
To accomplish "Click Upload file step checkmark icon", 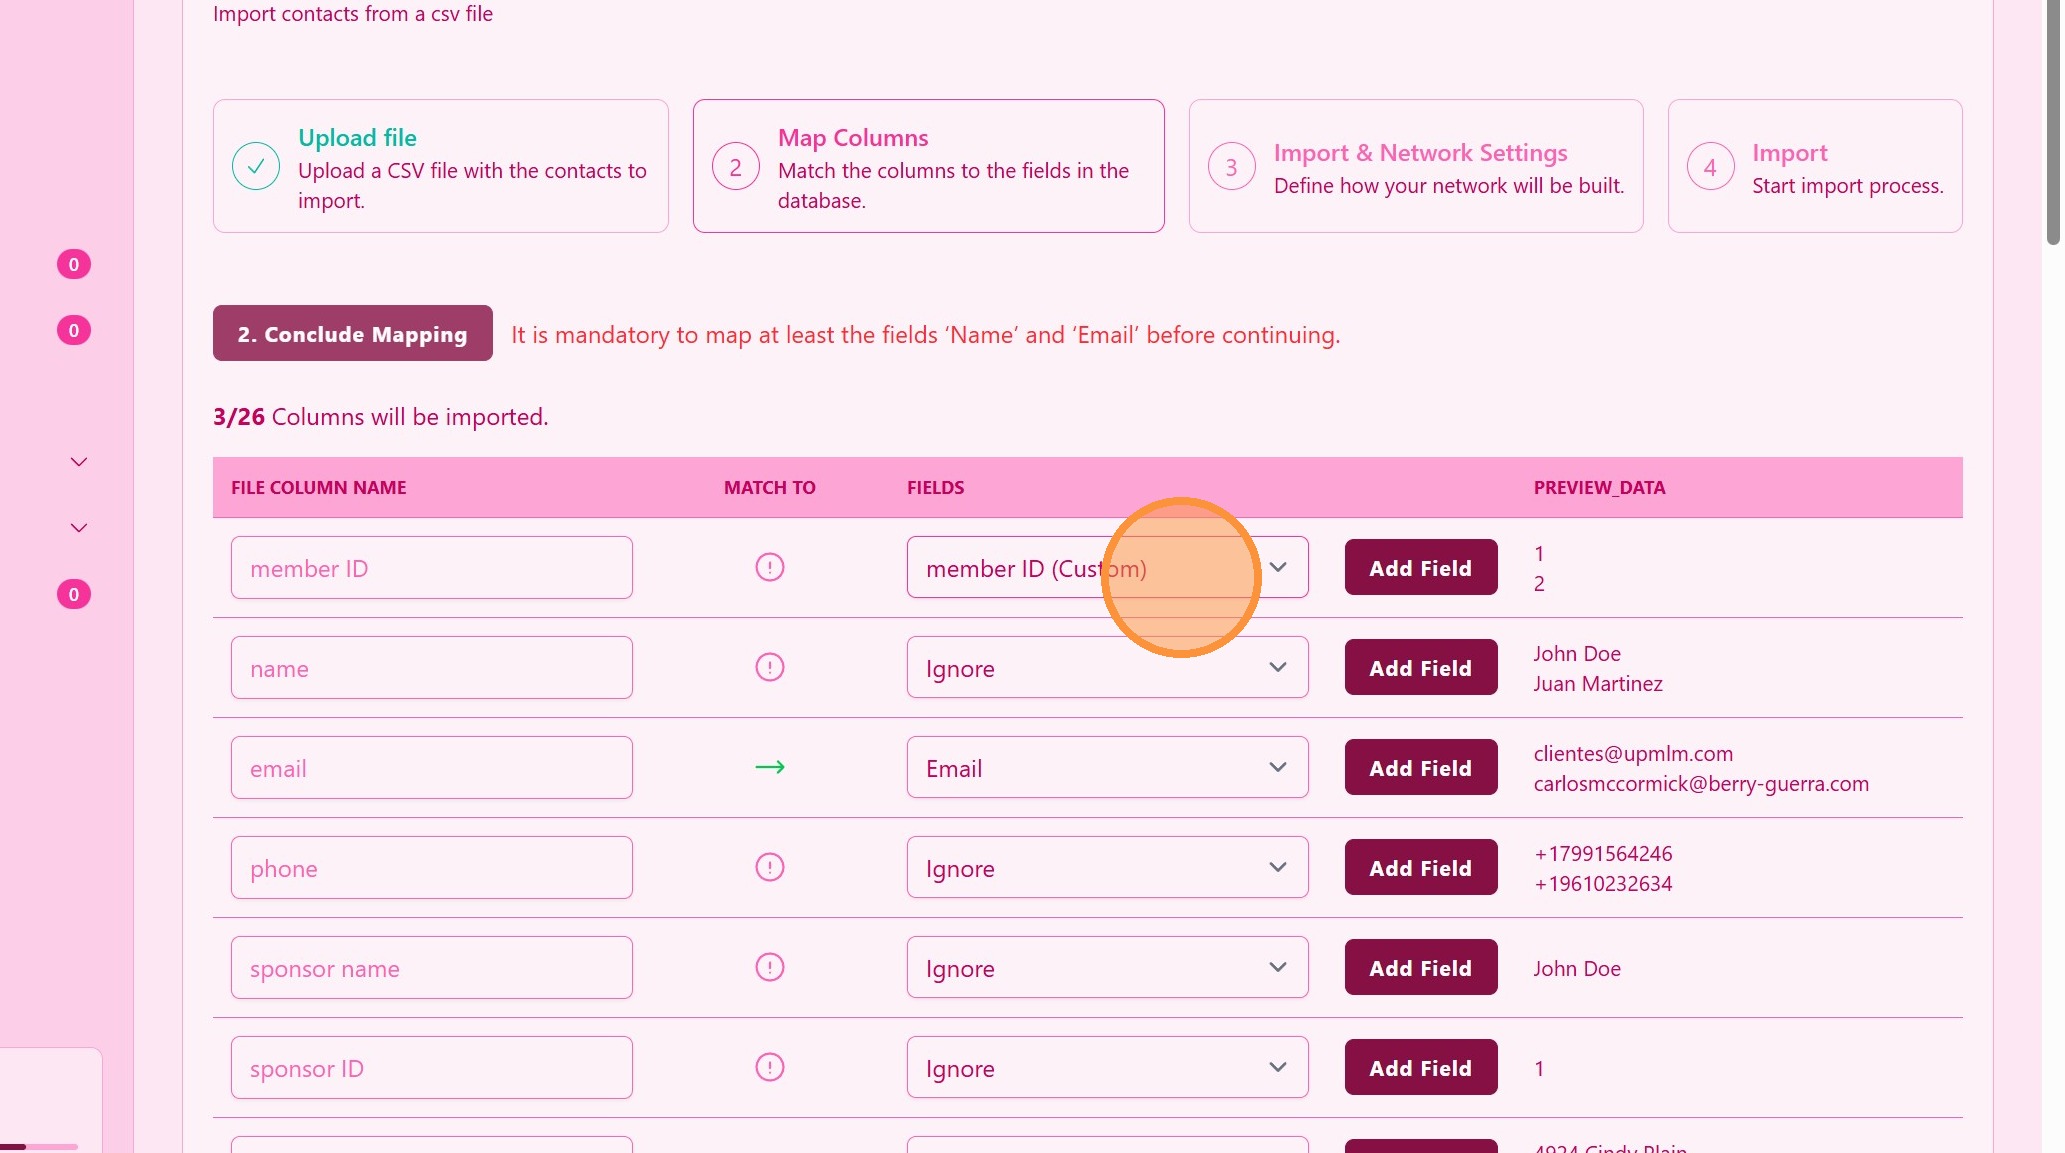I will tap(256, 166).
